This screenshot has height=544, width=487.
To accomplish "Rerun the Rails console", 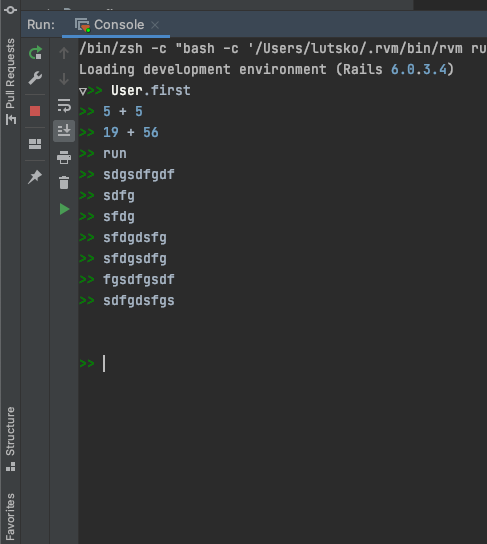I will 35,53.
